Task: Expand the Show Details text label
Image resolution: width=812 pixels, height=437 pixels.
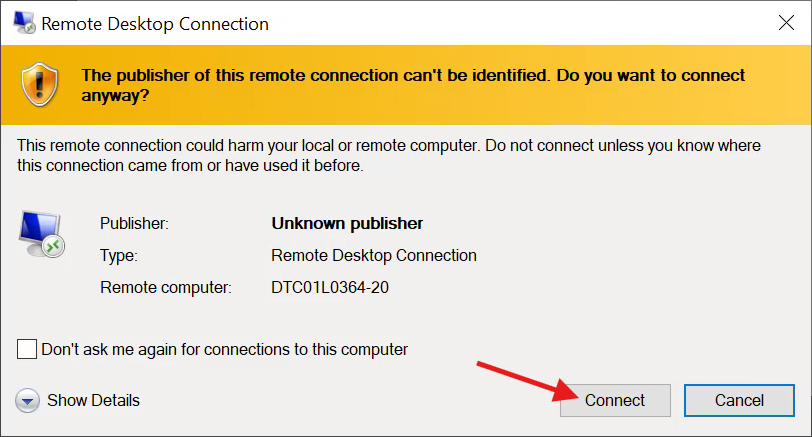Action: click(94, 401)
